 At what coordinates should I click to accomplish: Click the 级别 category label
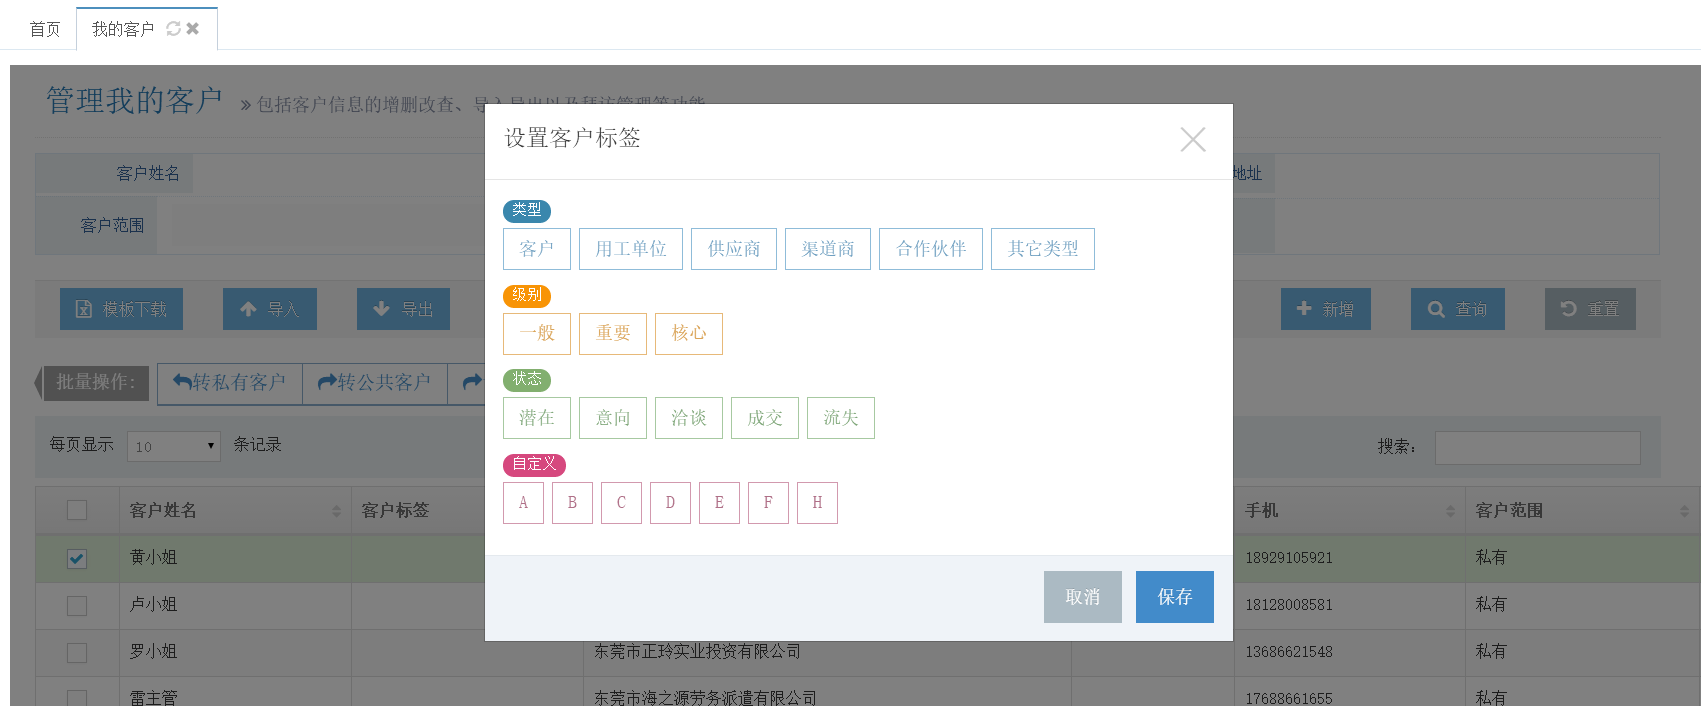point(527,296)
